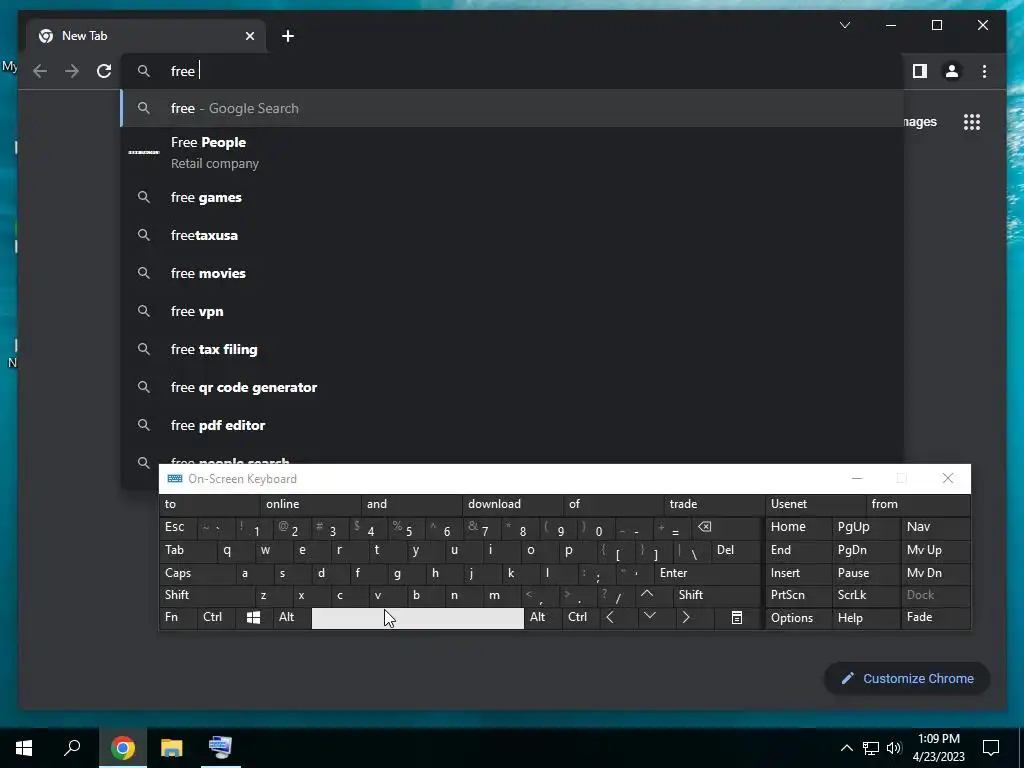This screenshot has height=768, width=1024.
Task: Tap the 'trade' word prediction
Action: (714, 504)
